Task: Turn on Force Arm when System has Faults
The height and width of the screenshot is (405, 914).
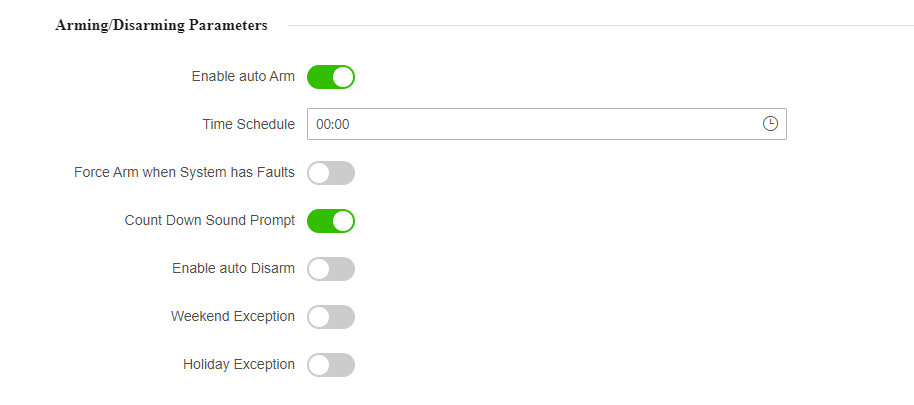Action: [331, 173]
